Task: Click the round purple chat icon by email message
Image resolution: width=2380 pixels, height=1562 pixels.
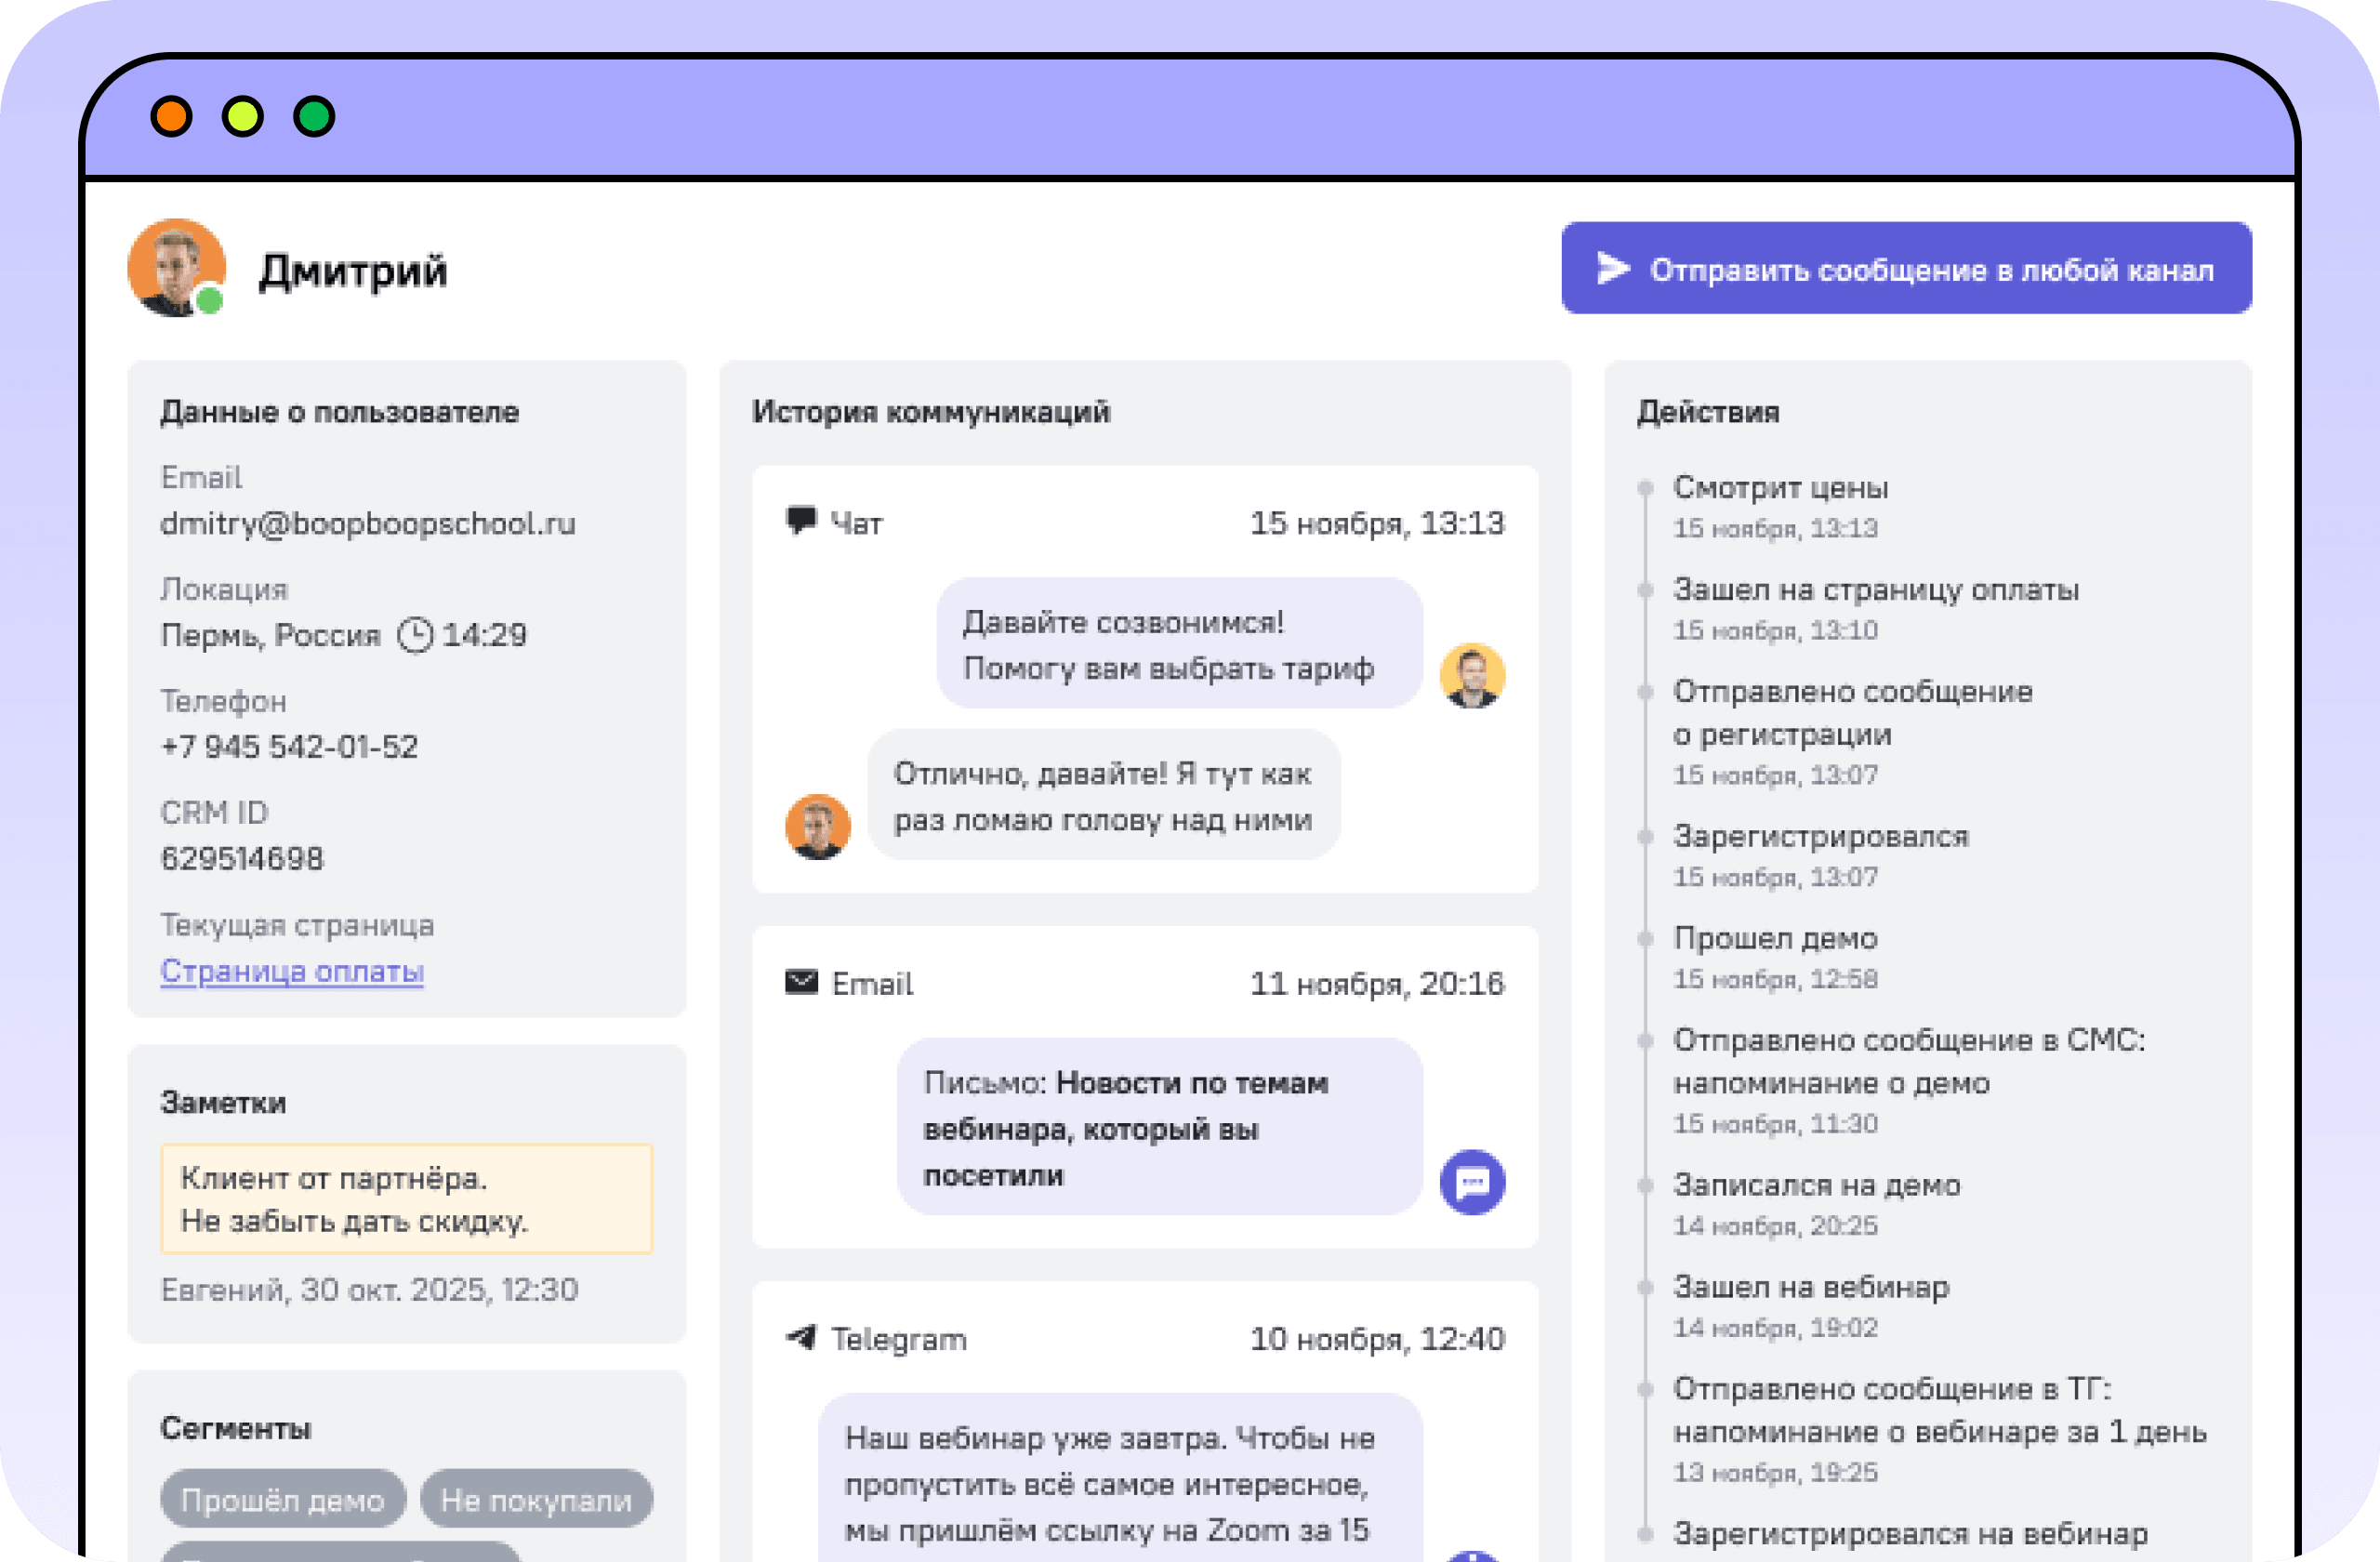Action: (1472, 1182)
